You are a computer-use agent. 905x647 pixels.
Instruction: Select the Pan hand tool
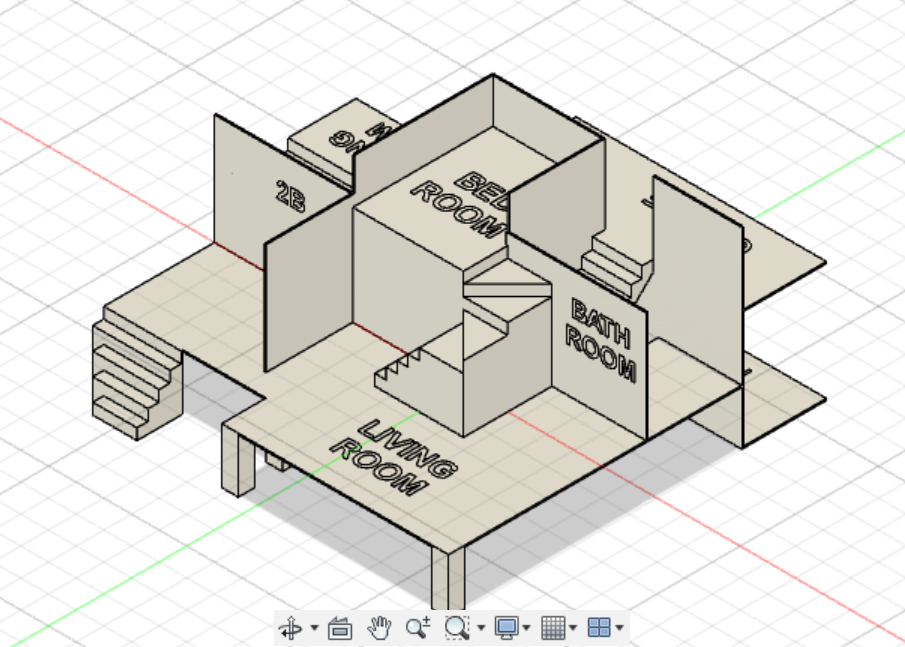click(379, 627)
